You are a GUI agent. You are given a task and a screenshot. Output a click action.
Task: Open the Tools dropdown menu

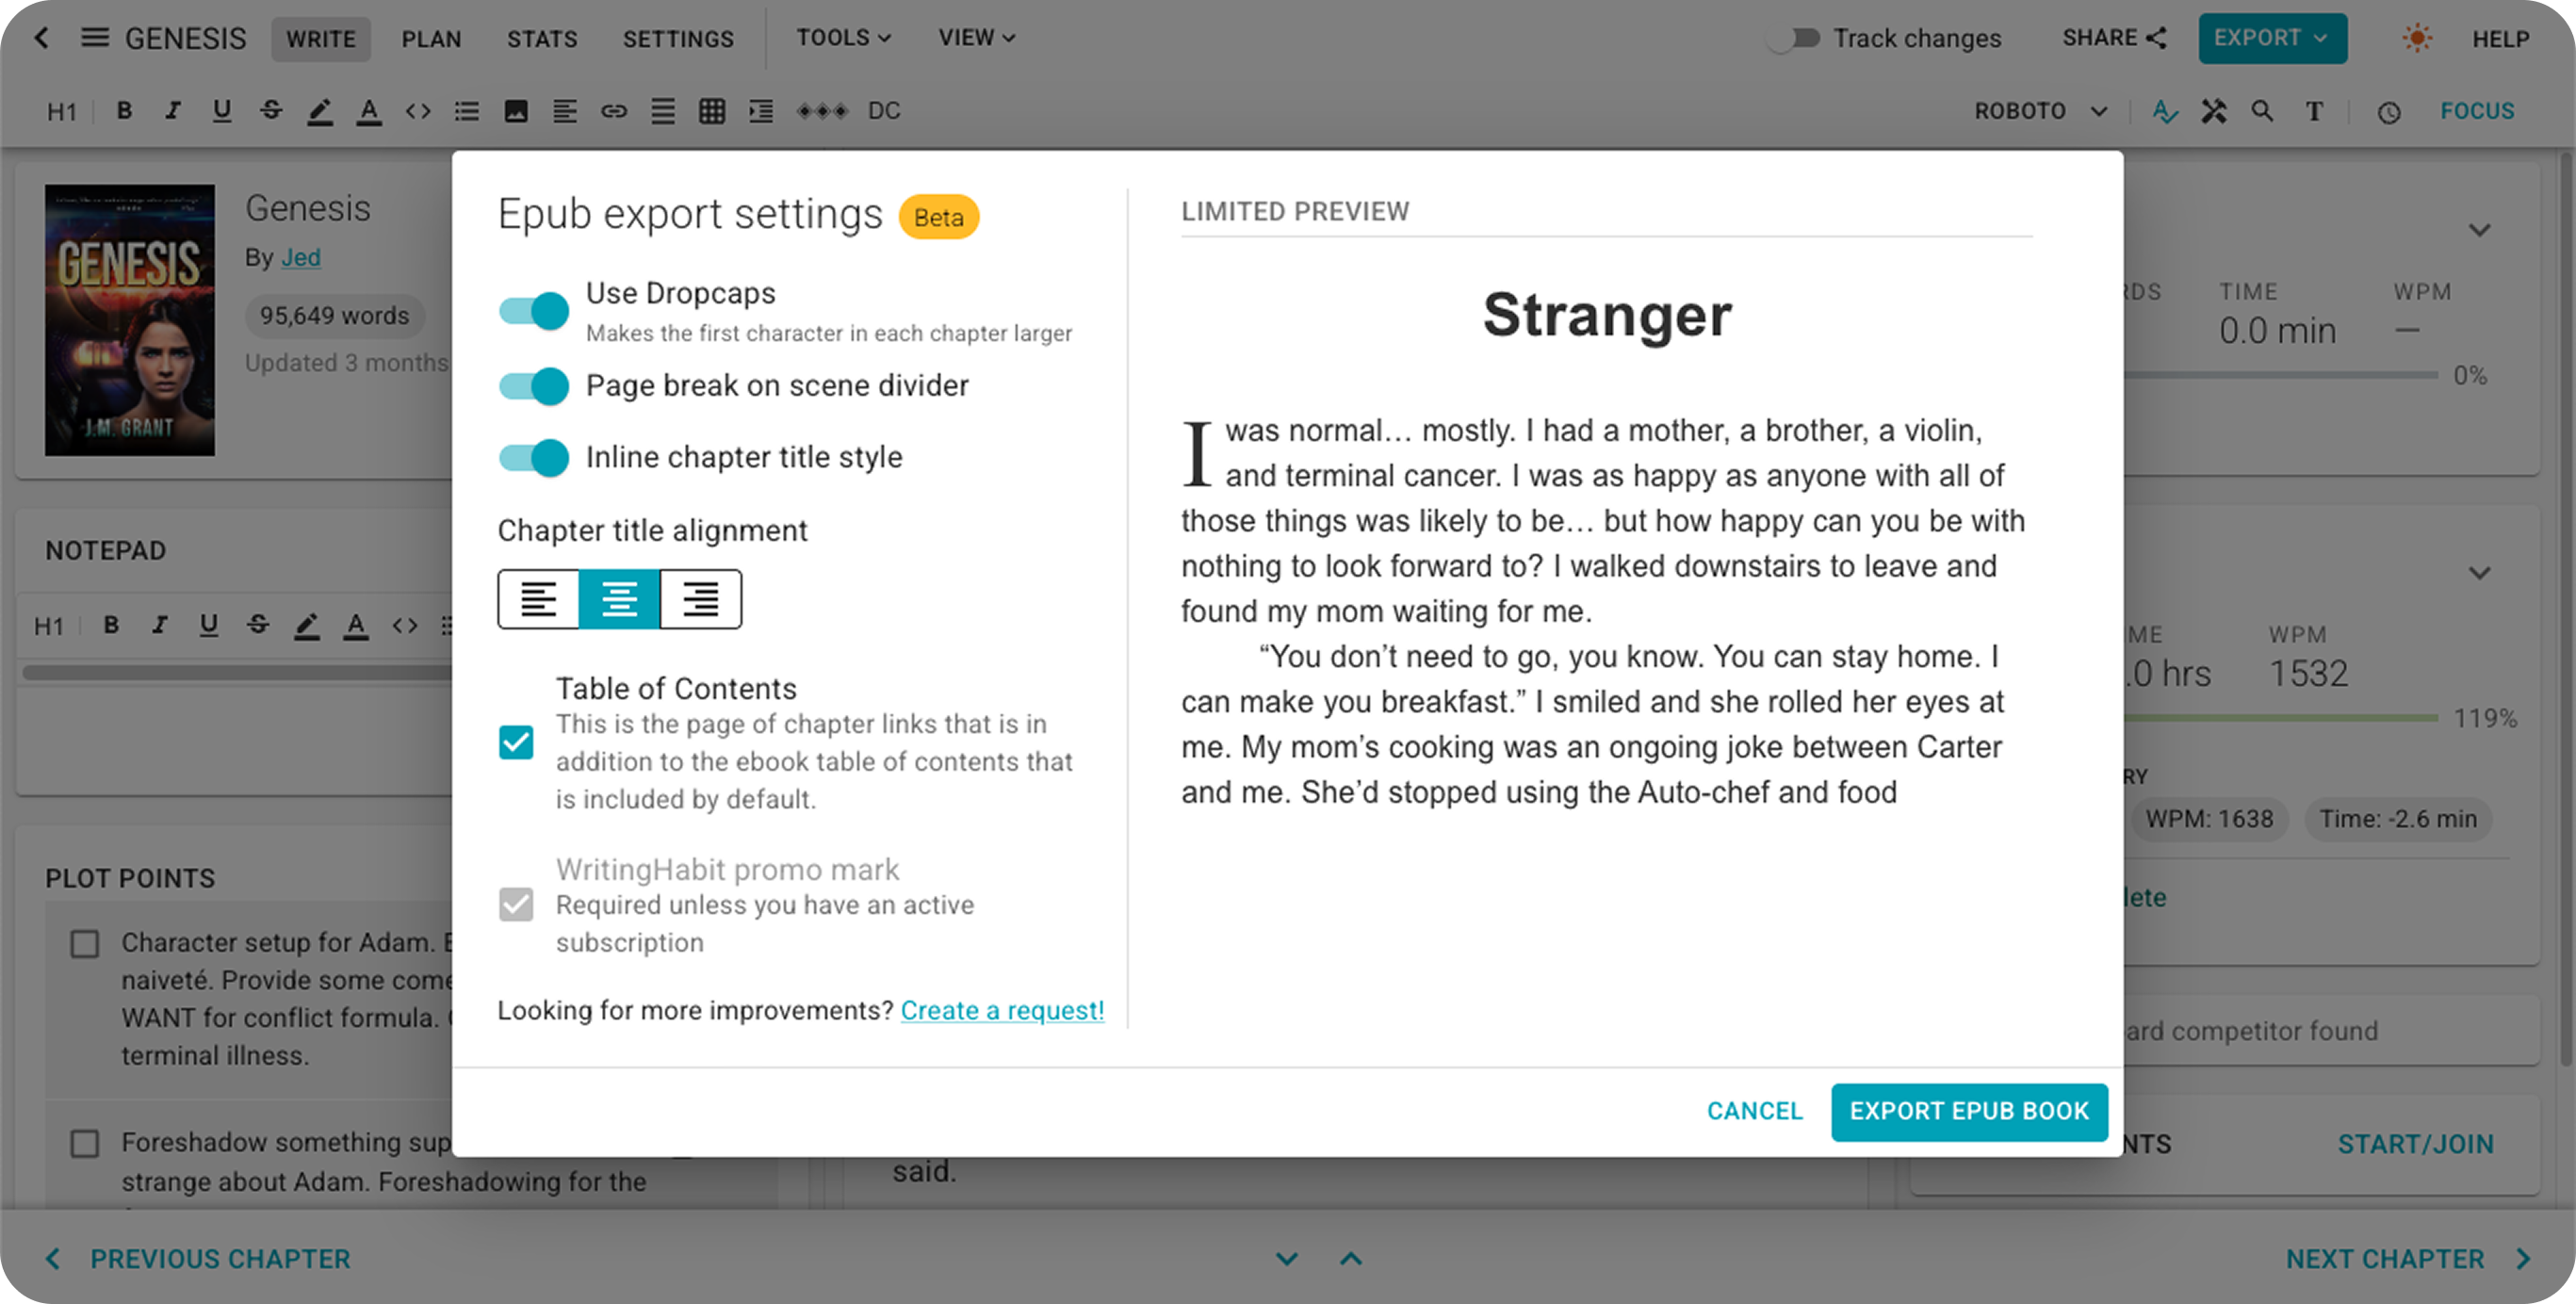click(x=843, y=38)
